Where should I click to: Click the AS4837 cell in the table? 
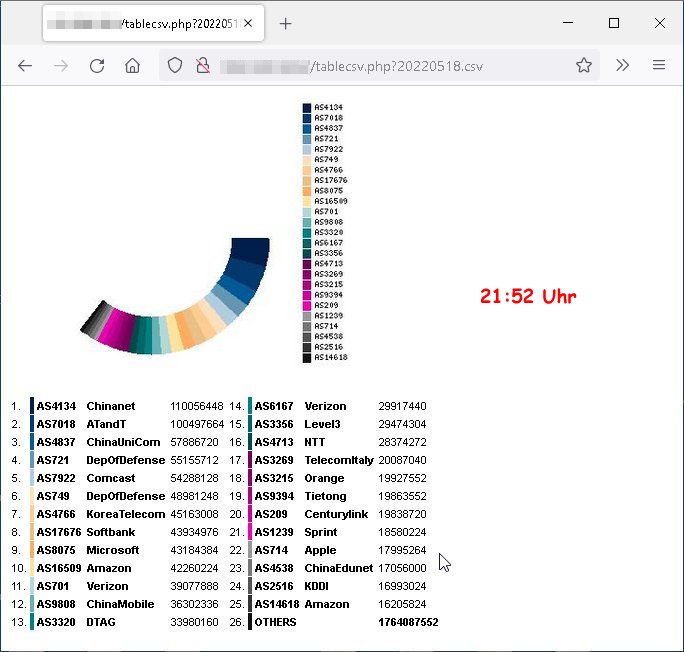56,442
